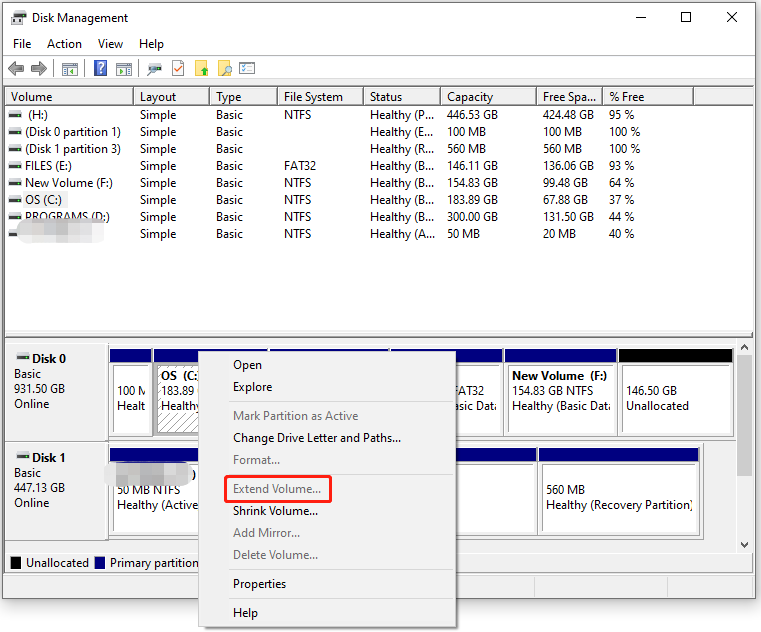Sort by the % Free column header
The height and width of the screenshot is (632, 761).
pyautogui.click(x=648, y=97)
